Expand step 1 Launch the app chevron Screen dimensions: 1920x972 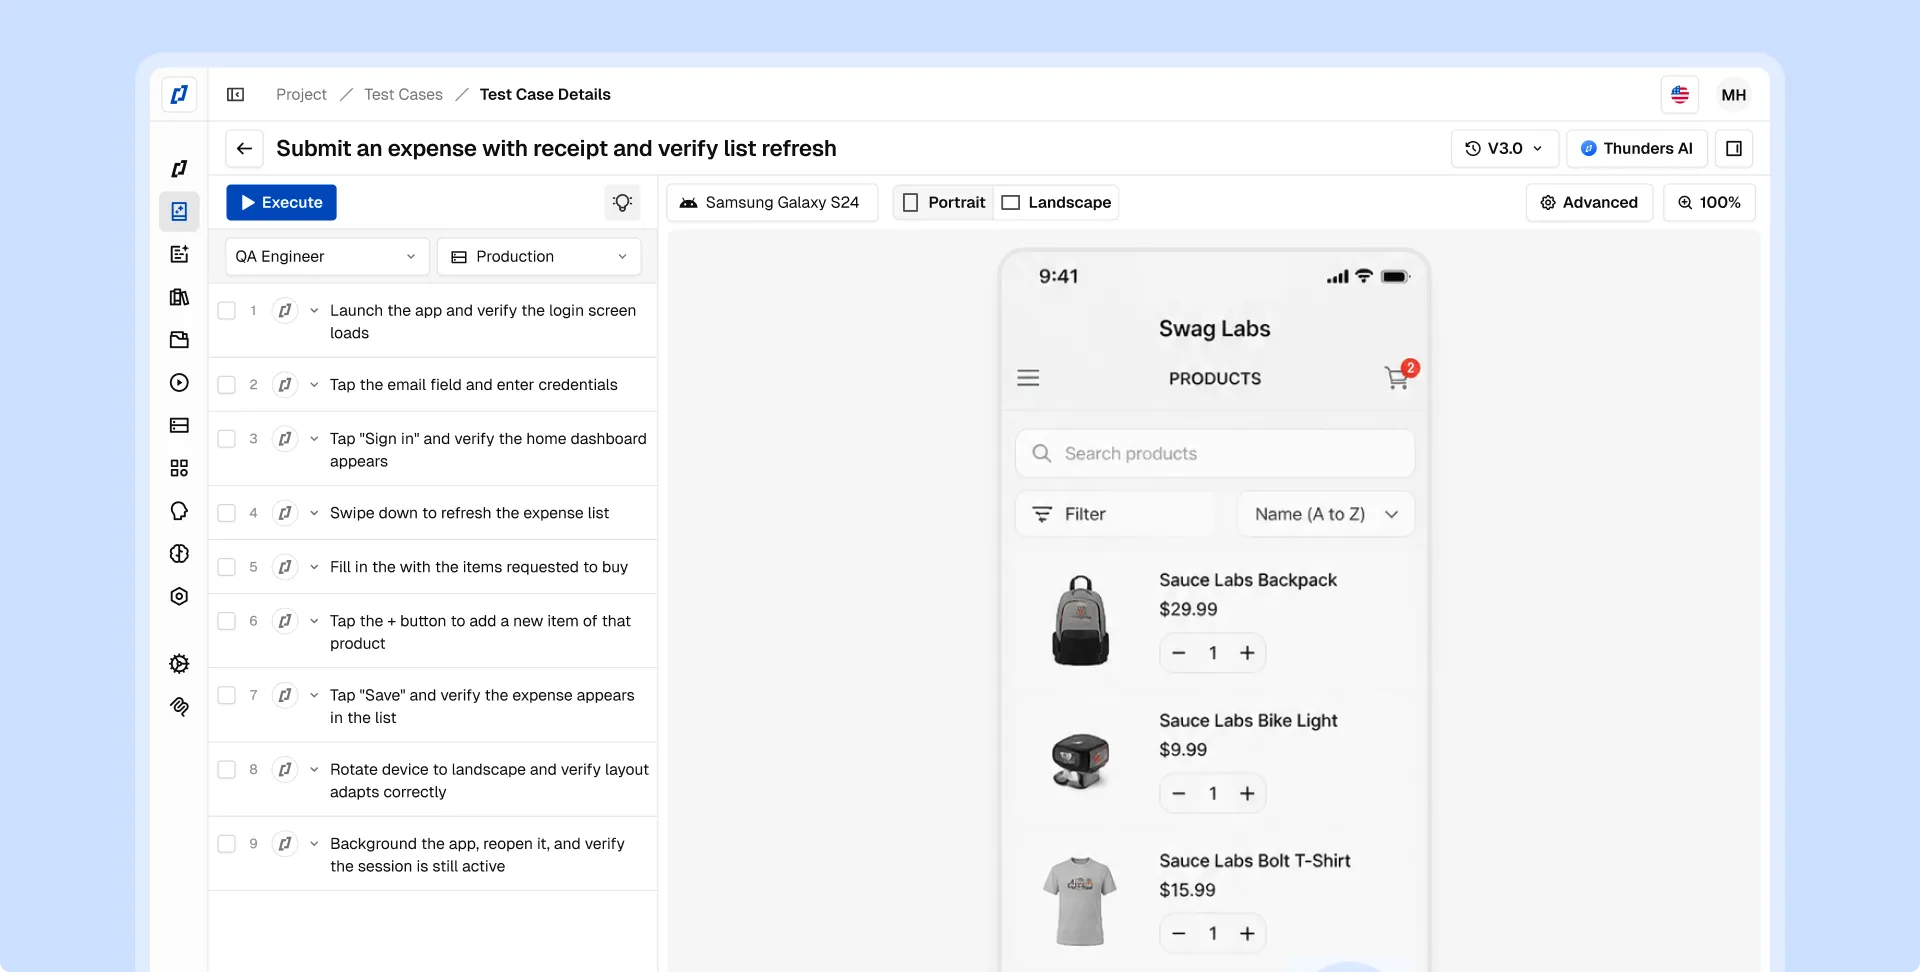pos(314,311)
